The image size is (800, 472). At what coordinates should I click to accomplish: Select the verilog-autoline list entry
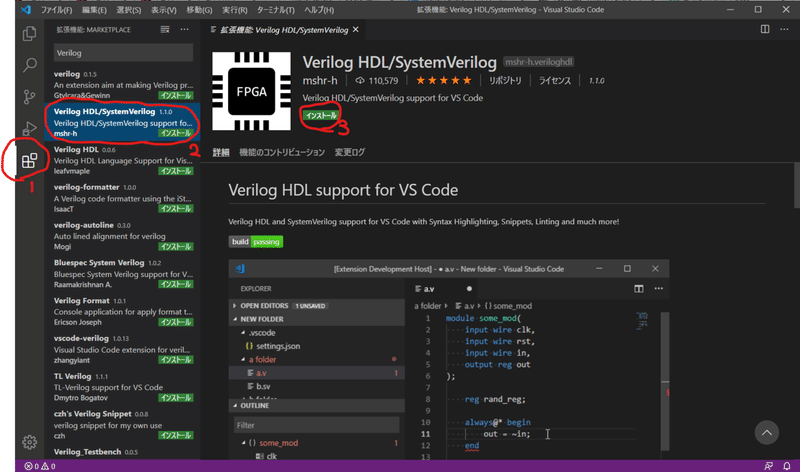tap(122, 236)
